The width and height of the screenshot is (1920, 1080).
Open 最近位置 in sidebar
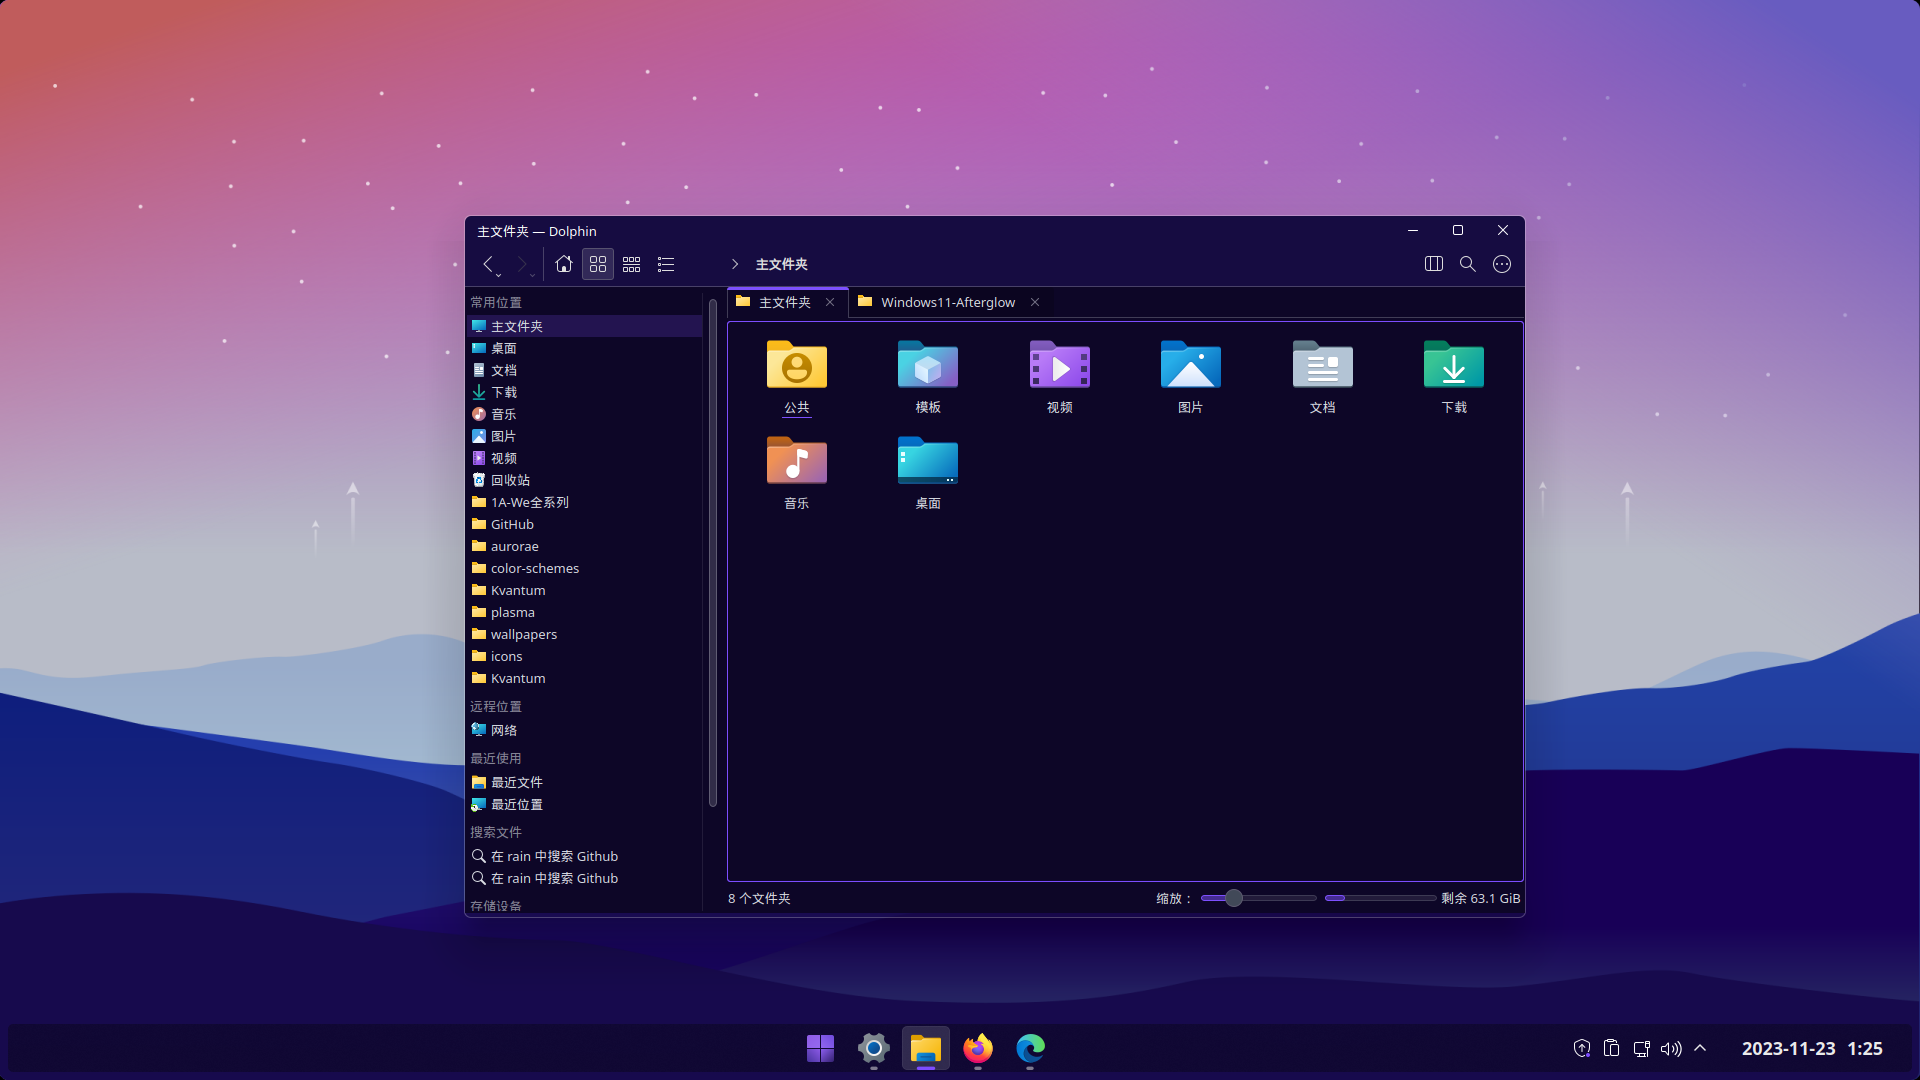[x=585, y=804]
